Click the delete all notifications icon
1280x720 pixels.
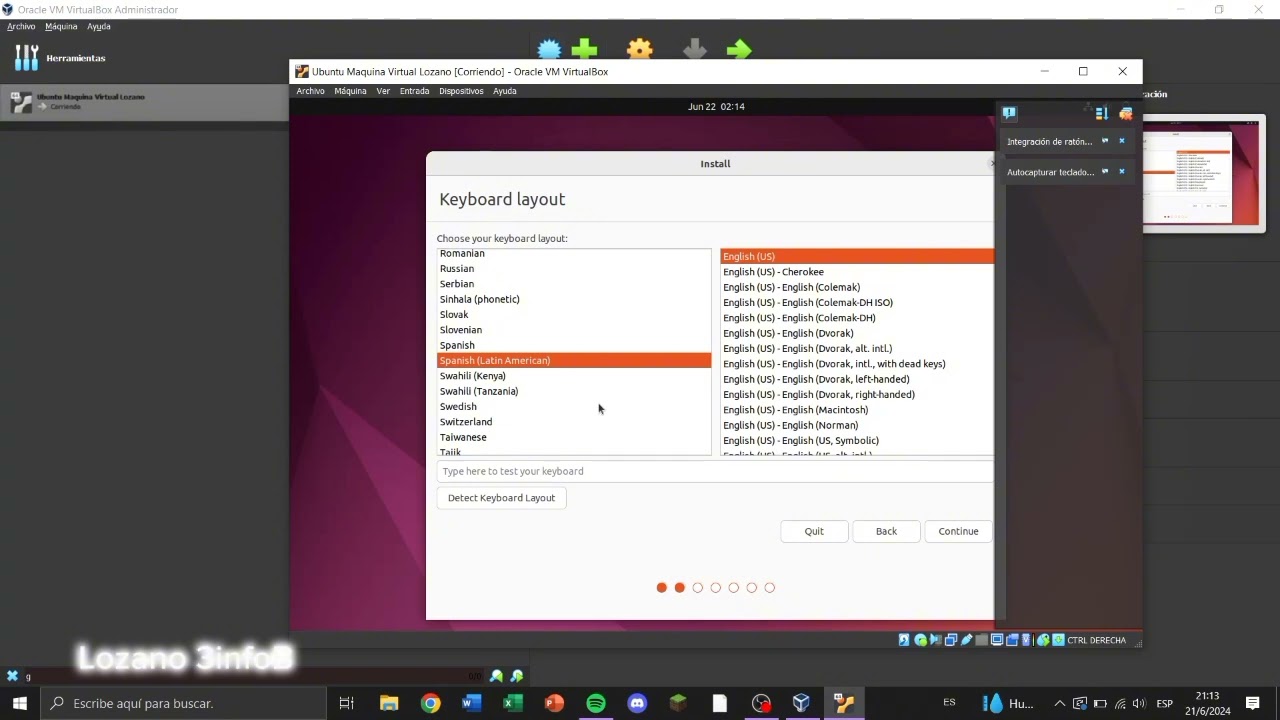(x=1126, y=113)
